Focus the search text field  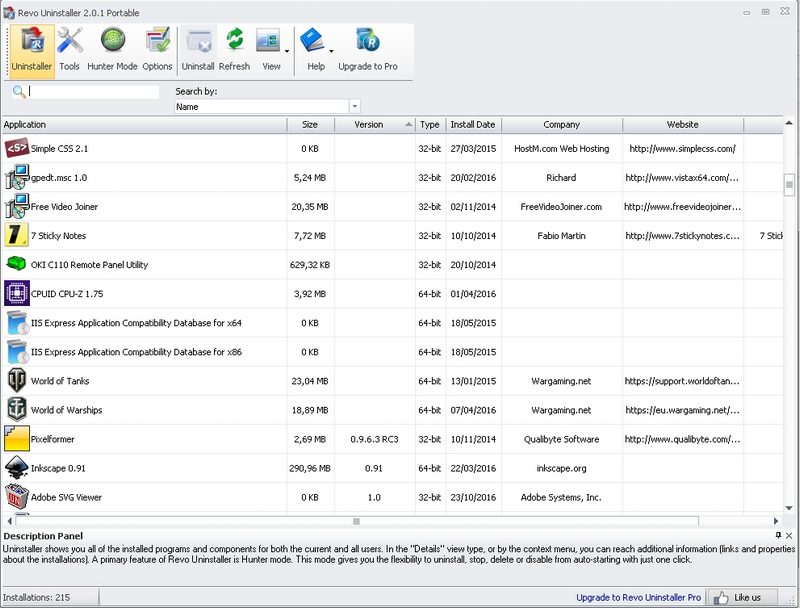point(93,92)
